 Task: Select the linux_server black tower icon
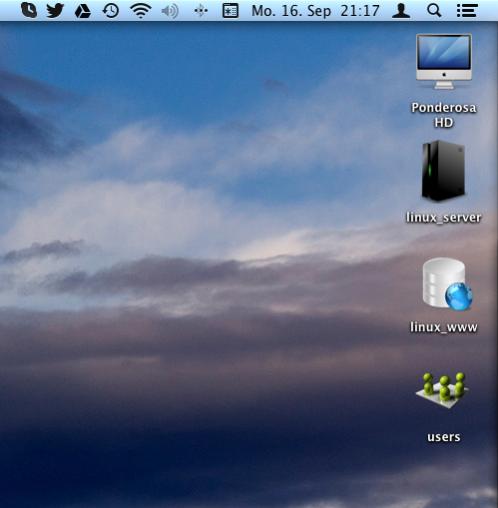(x=443, y=171)
